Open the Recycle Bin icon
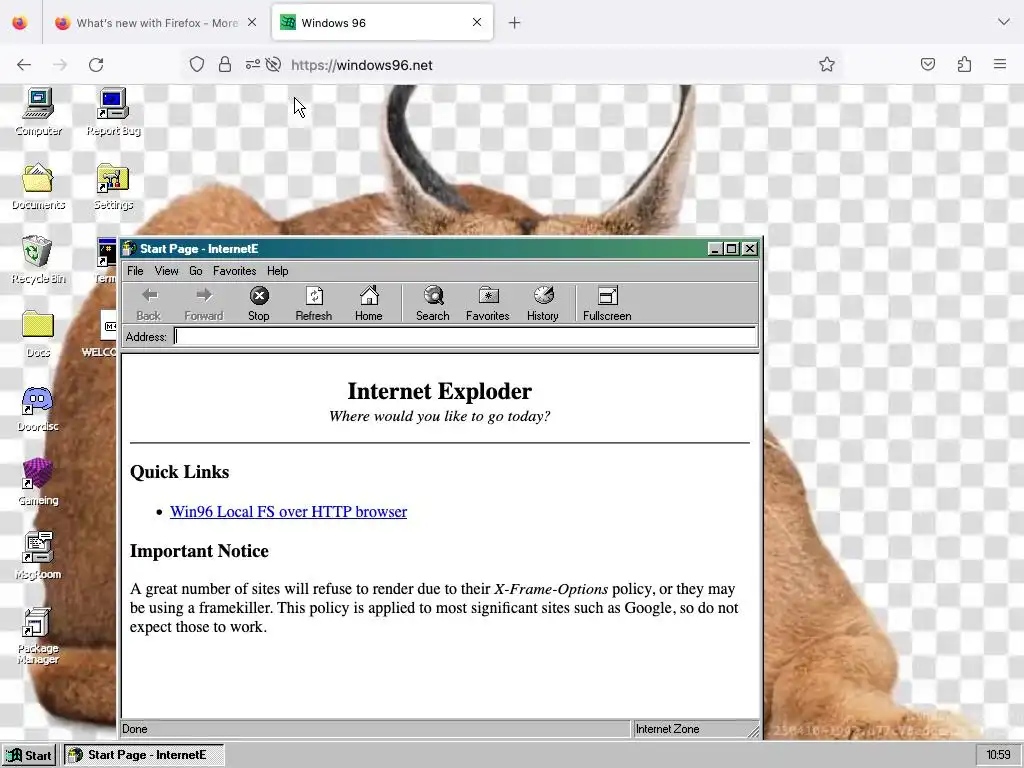Viewport: 1024px width, 768px height. point(38,260)
